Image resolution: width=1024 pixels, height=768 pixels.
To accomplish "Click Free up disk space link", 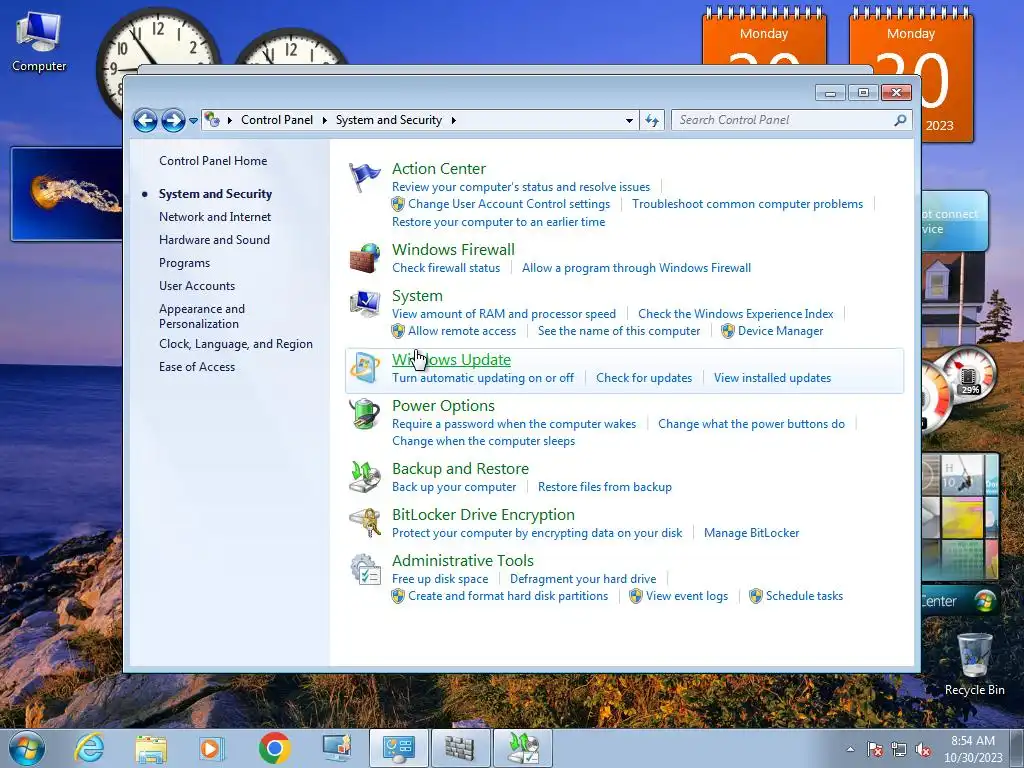I will tap(440, 579).
